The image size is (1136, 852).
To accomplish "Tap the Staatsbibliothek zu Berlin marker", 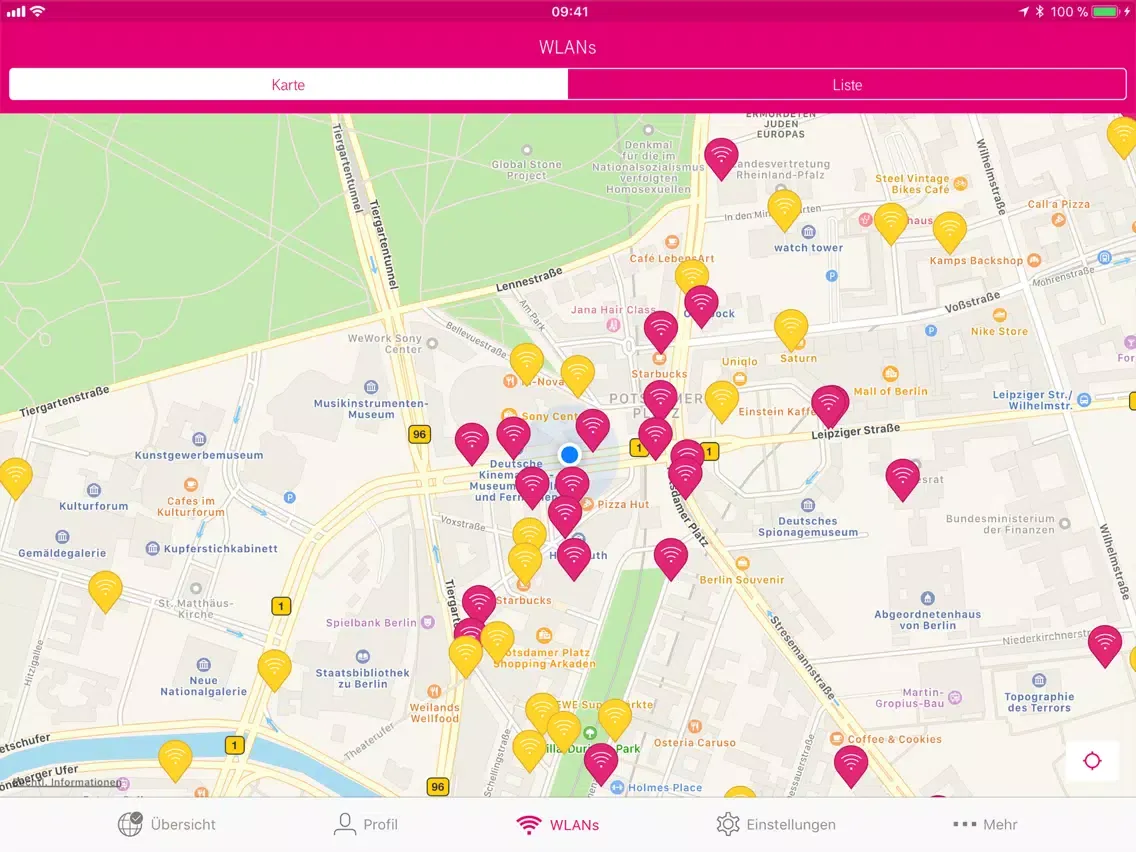I will click(x=362, y=656).
